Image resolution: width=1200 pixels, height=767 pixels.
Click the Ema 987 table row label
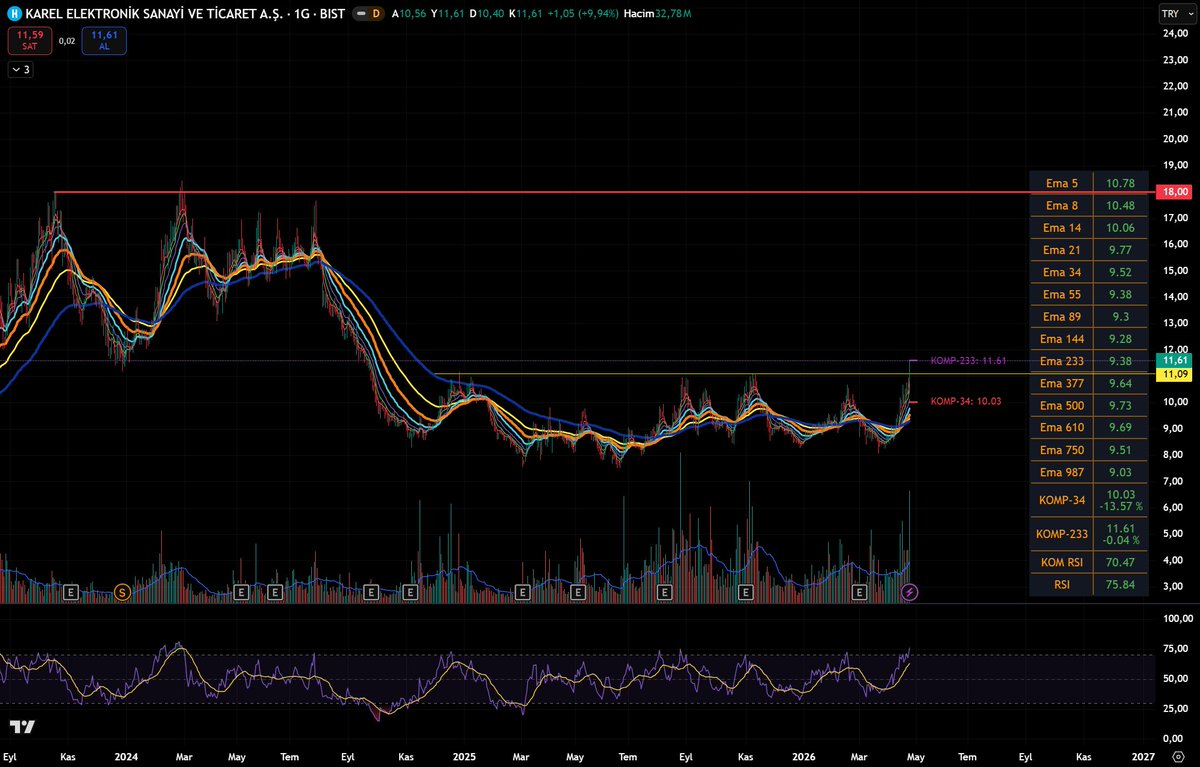1061,472
